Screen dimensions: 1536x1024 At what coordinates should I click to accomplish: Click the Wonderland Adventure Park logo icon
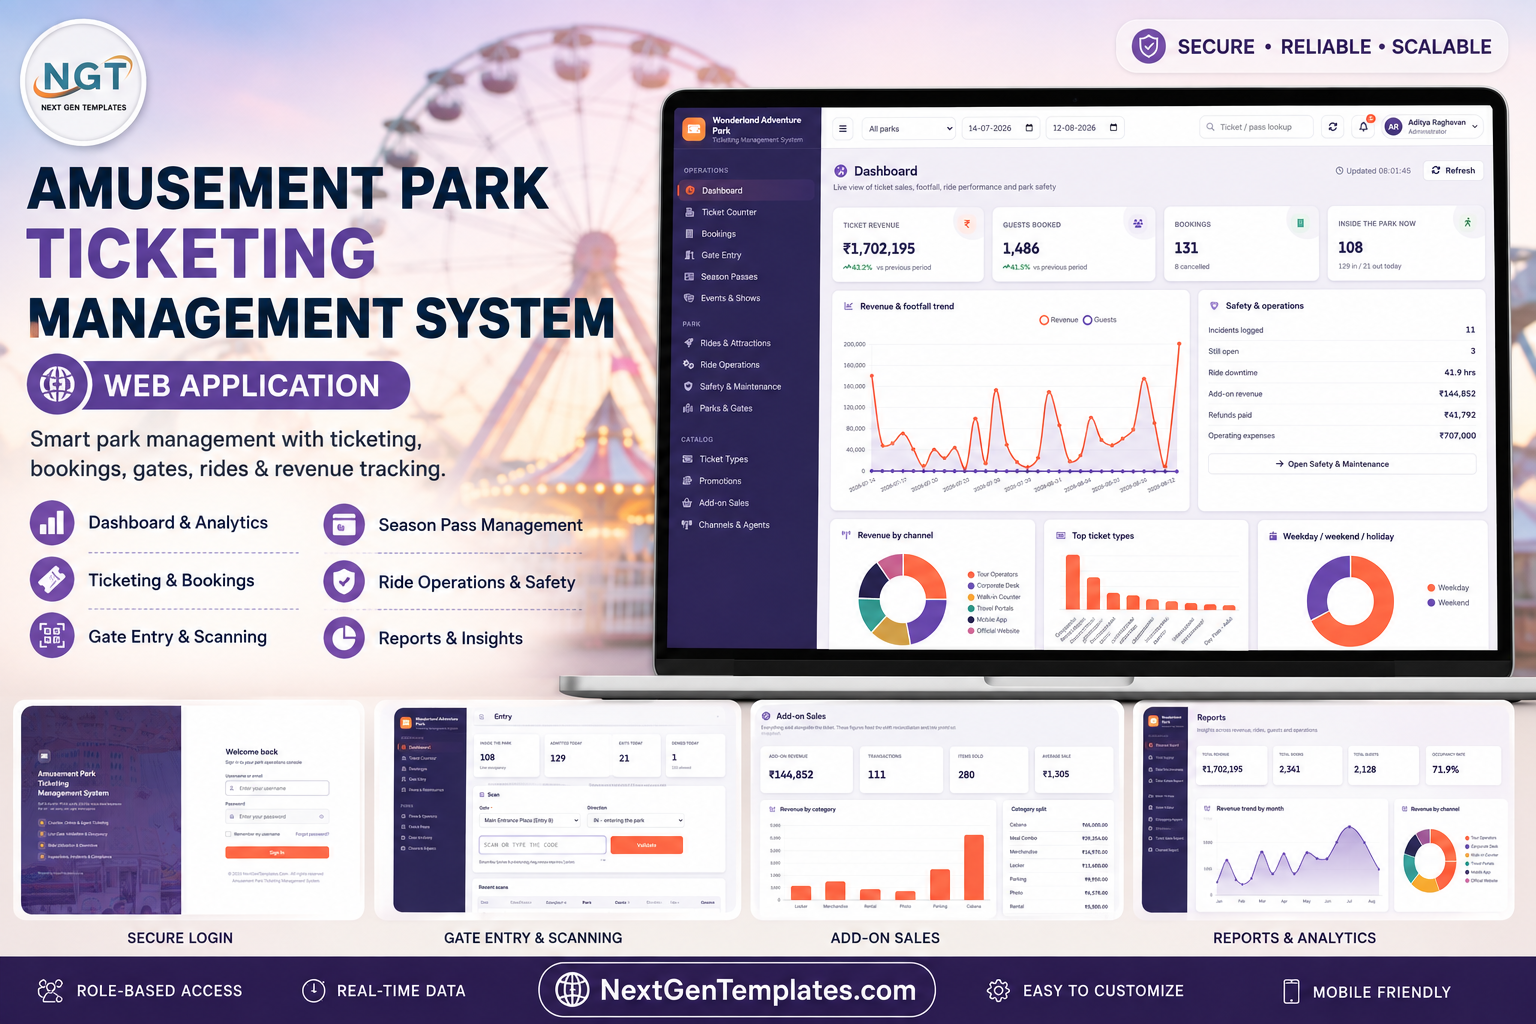point(693,130)
